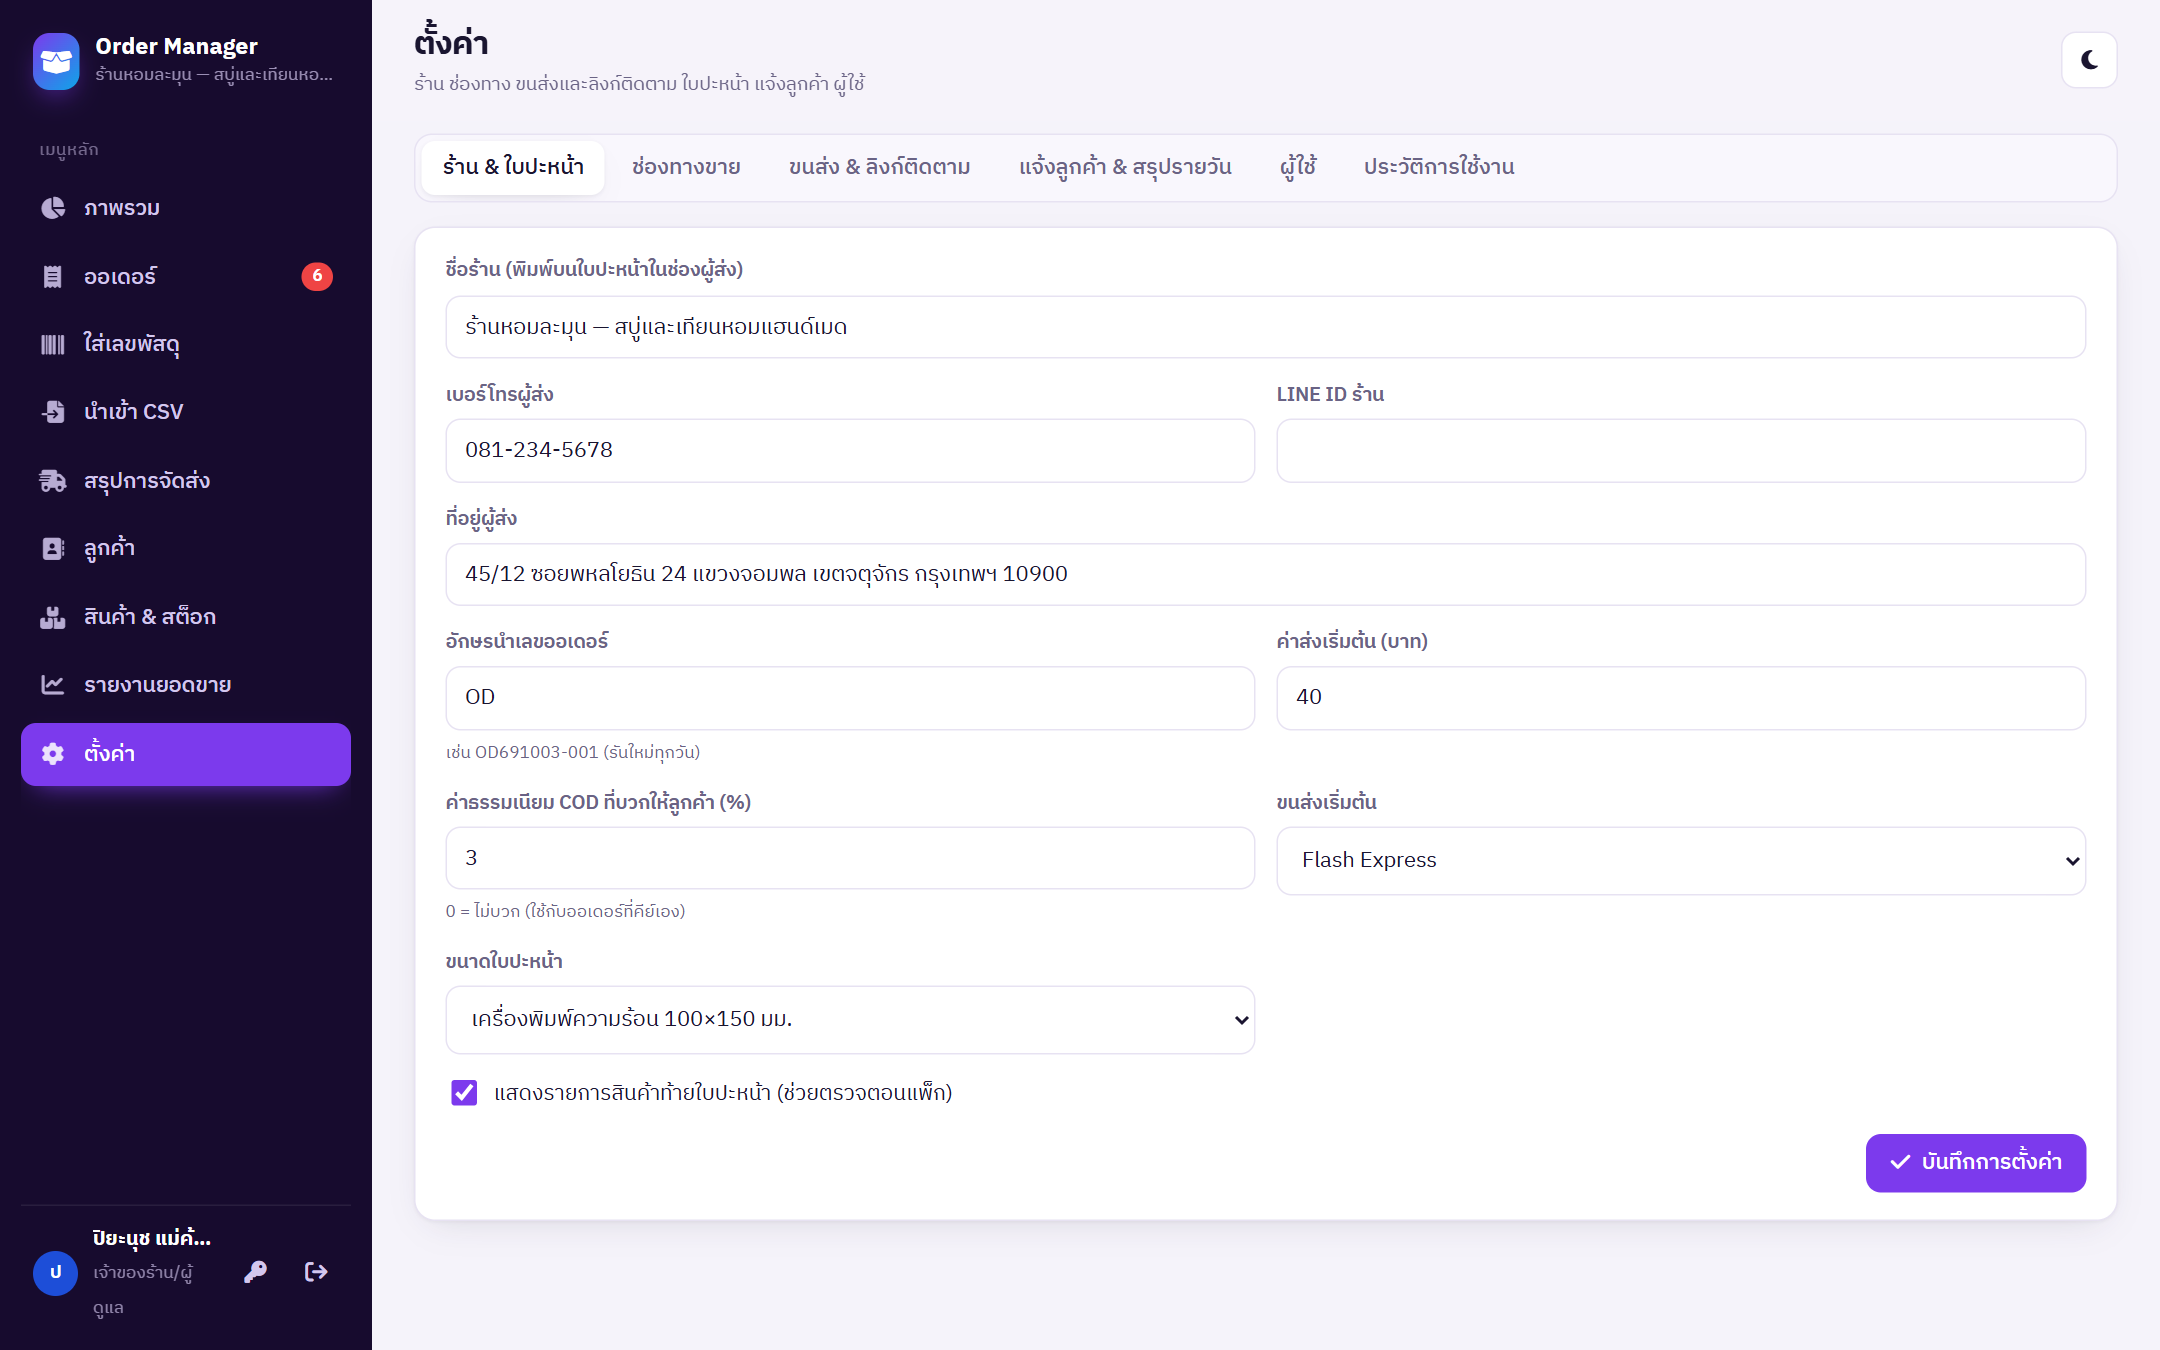Switch to the ขนส่ง & ลิงก์ติดตาม tab
2160x1350 pixels.
tap(879, 167)
